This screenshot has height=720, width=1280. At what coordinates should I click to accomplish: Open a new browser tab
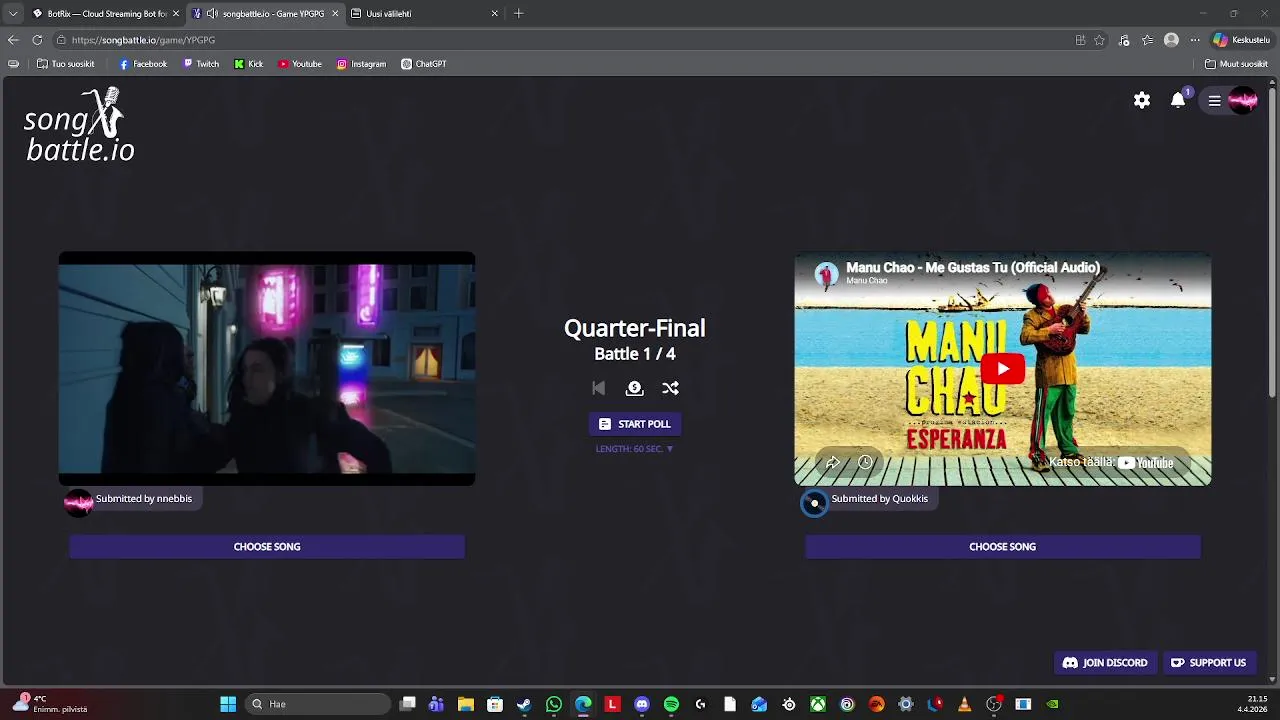pyautogui.click(x=518, y=14)
